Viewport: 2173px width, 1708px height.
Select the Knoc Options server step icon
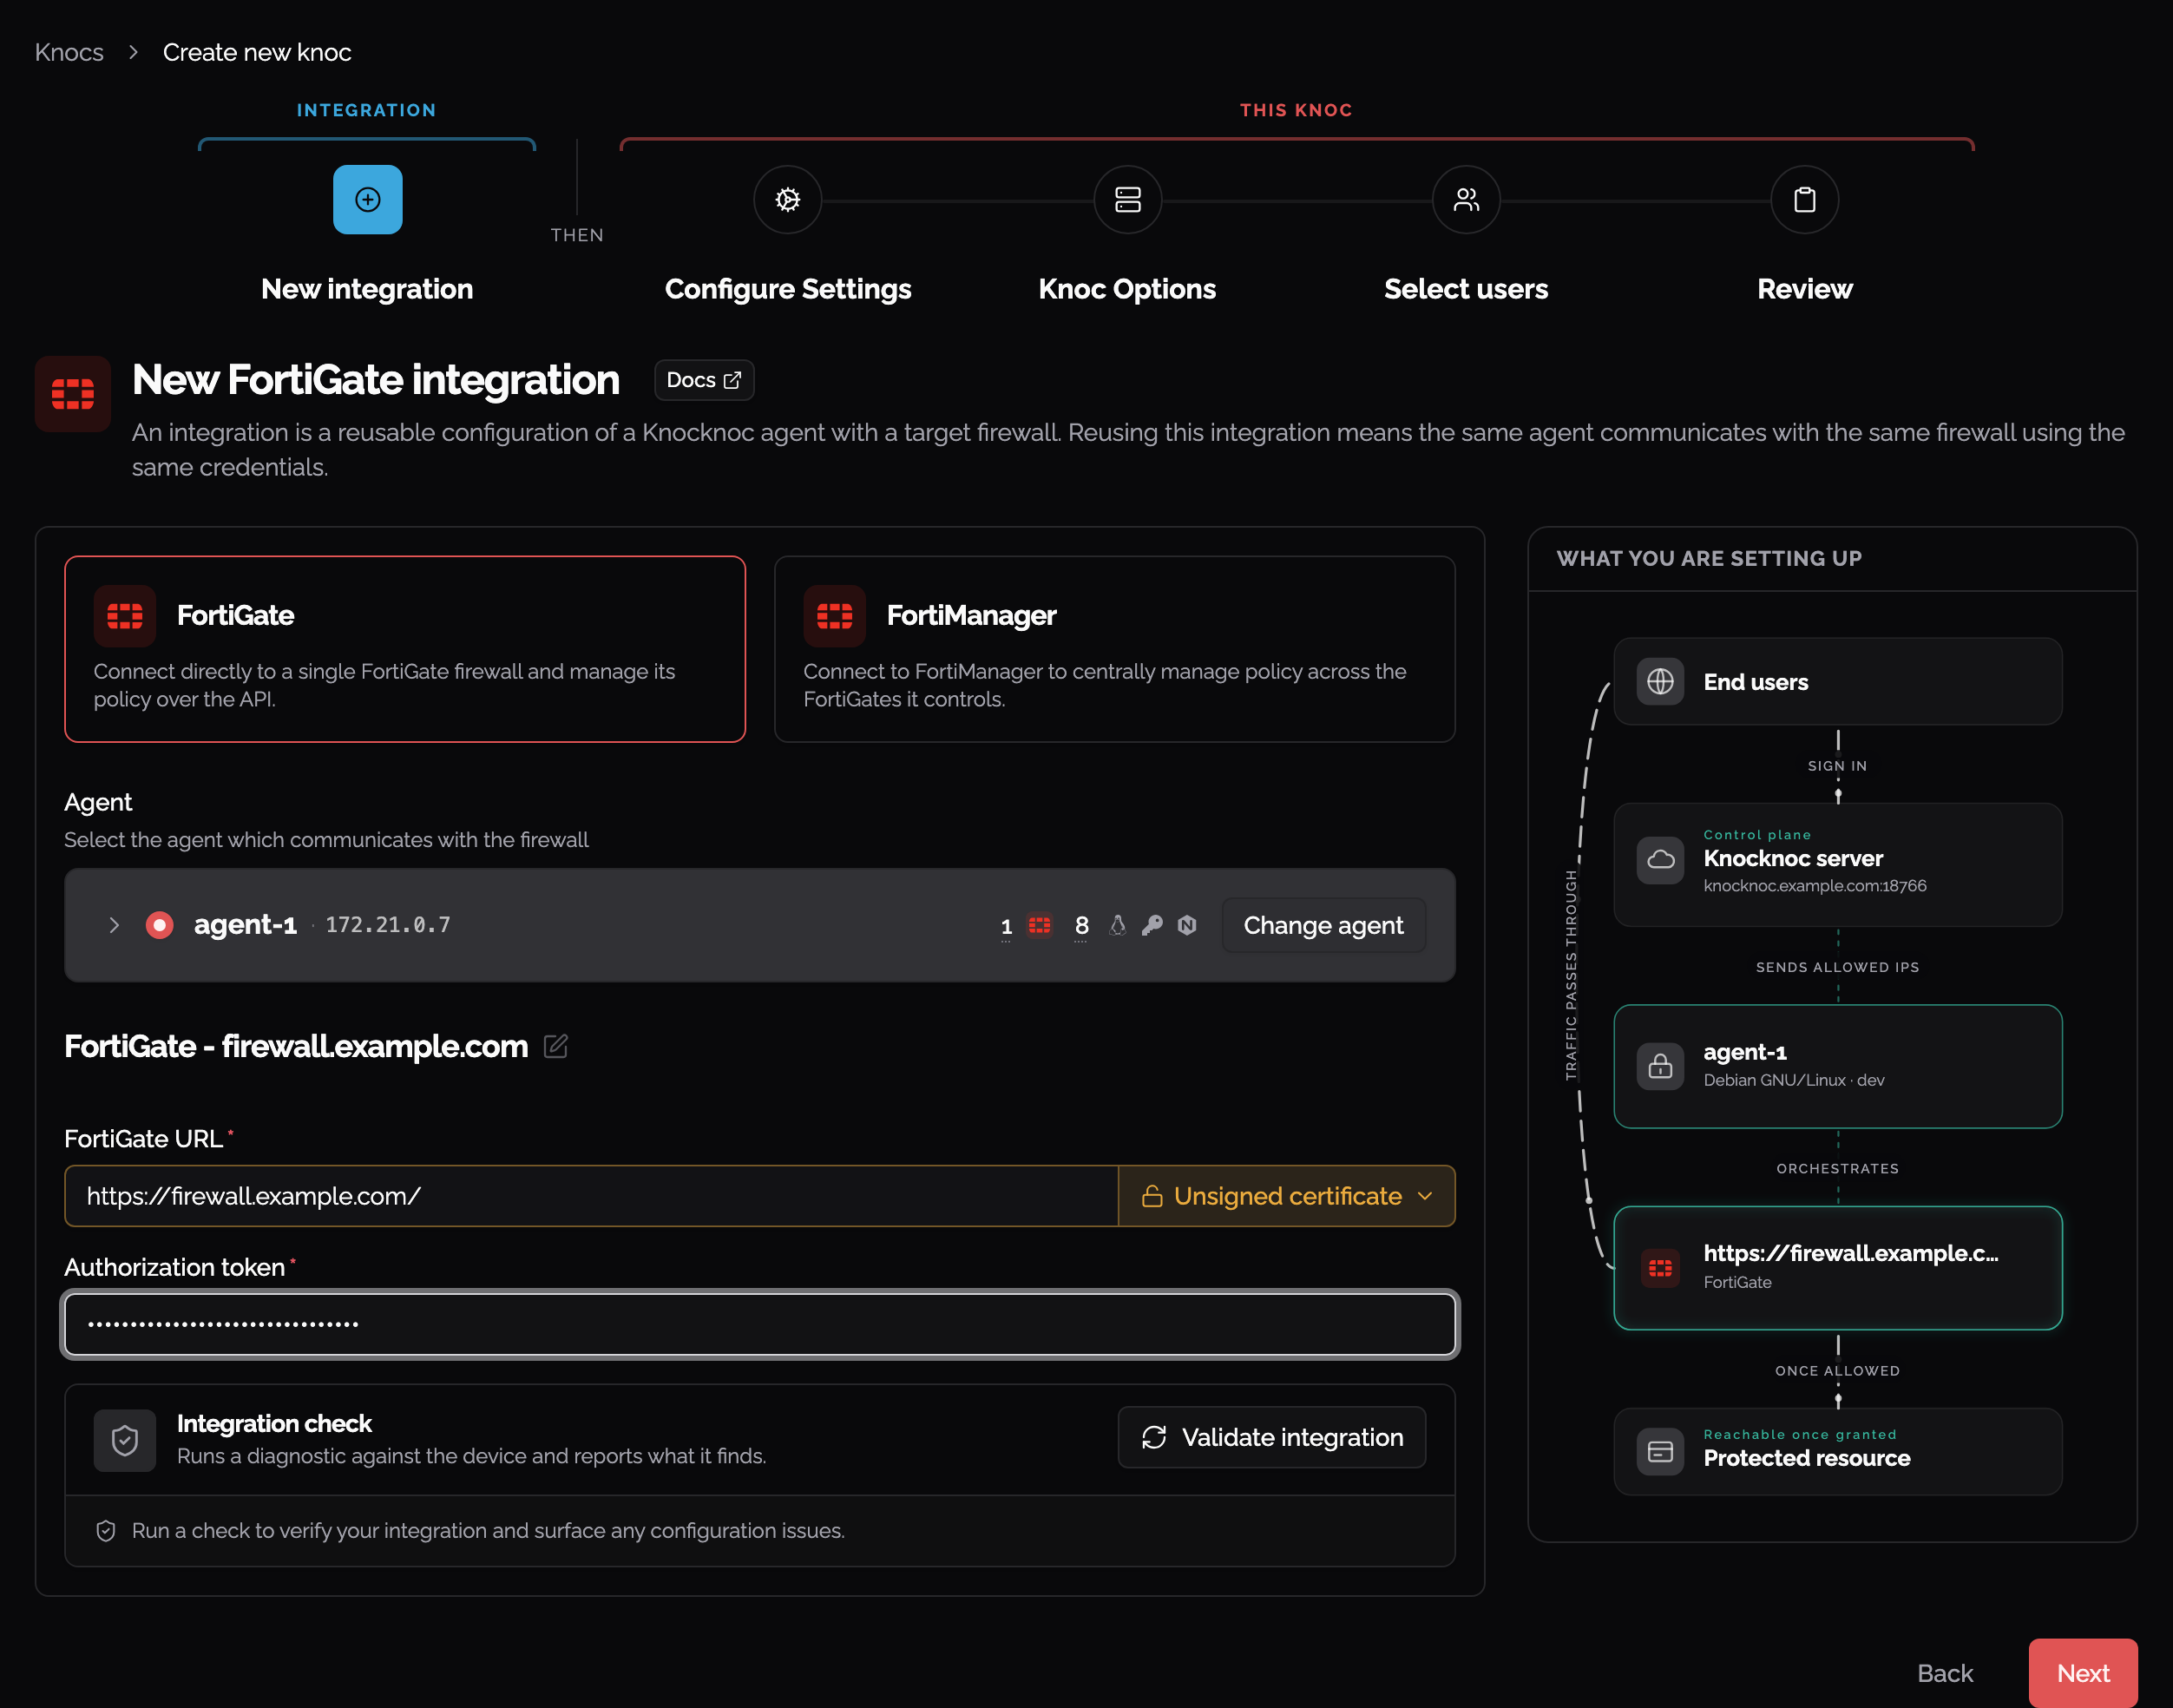coord(1127,200)
